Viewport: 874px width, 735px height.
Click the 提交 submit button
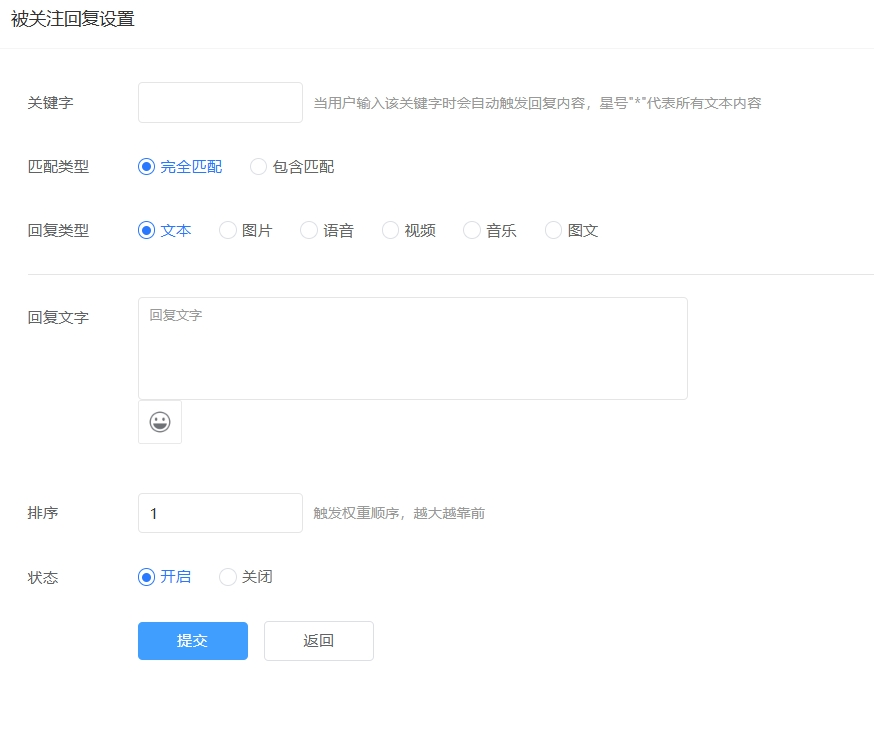tap(192, 641)
